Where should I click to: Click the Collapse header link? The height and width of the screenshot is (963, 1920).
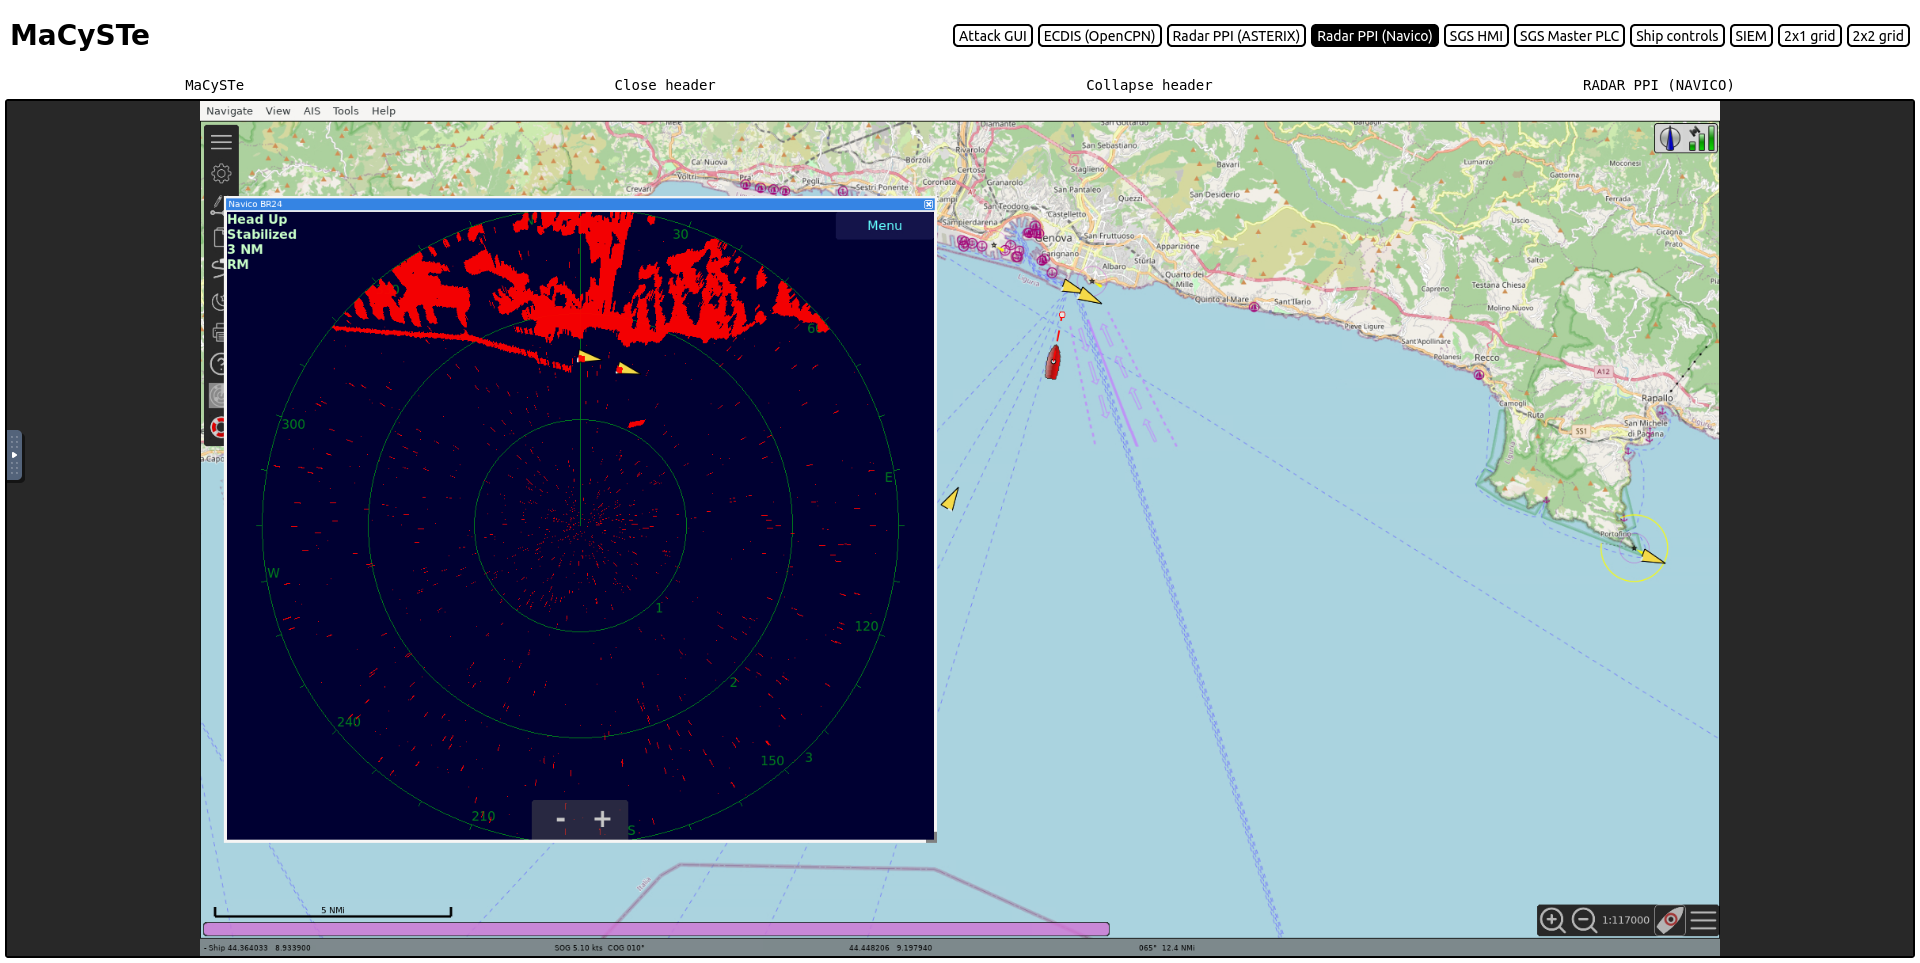[x=1149, y=85]
